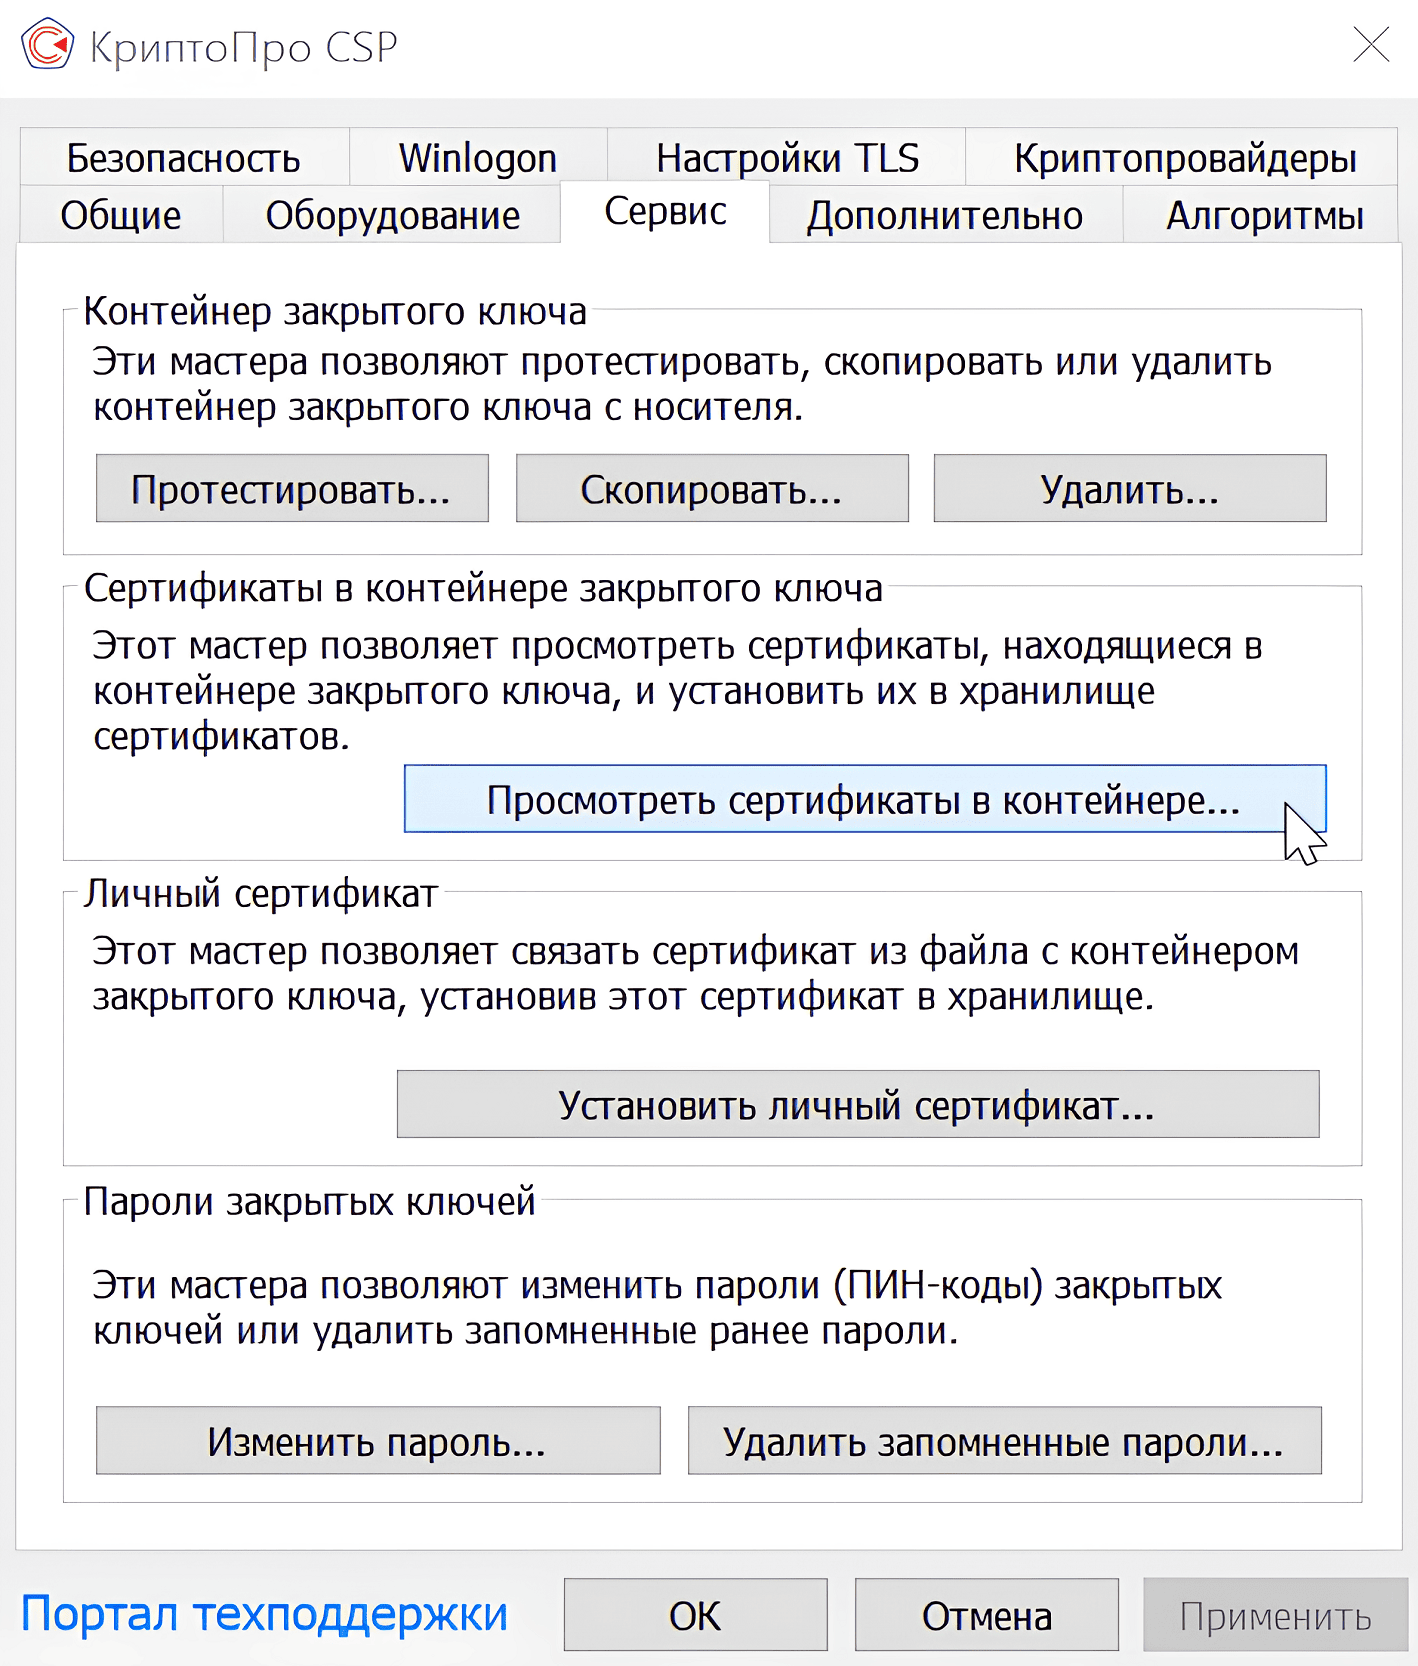The width and height of the screenshot is (1418, 1666).
Task: Open the Winlogon tab
Action: pyautogui.click(x=477, y=158)
